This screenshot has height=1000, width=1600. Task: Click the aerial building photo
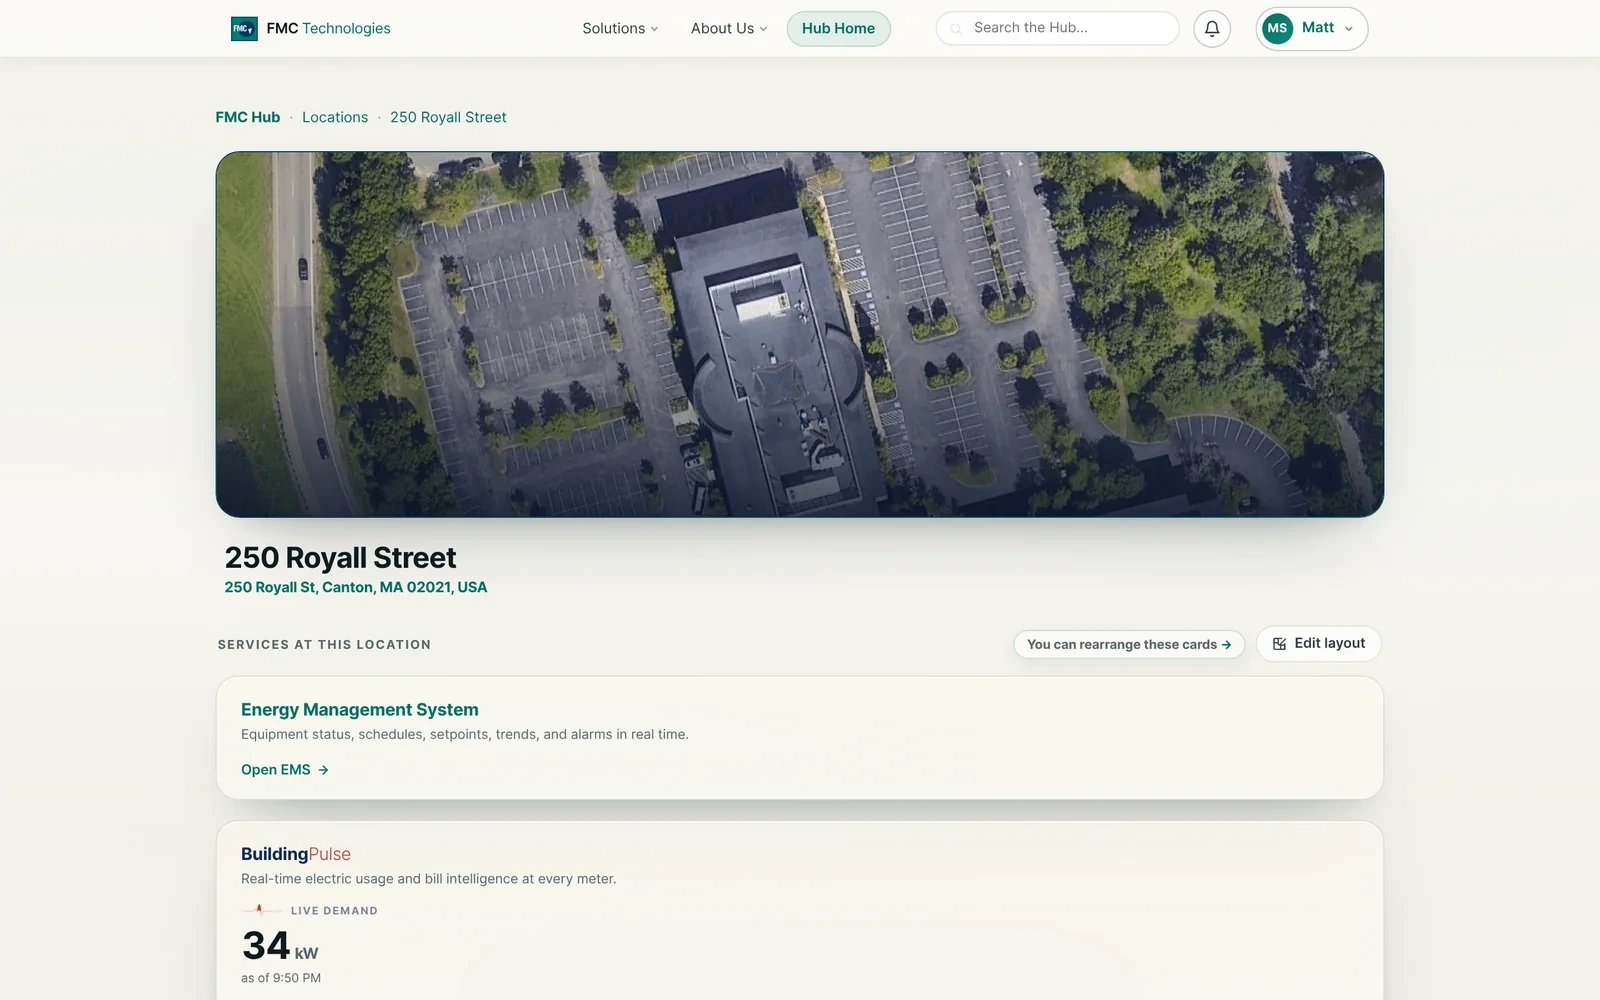(800, 334)
